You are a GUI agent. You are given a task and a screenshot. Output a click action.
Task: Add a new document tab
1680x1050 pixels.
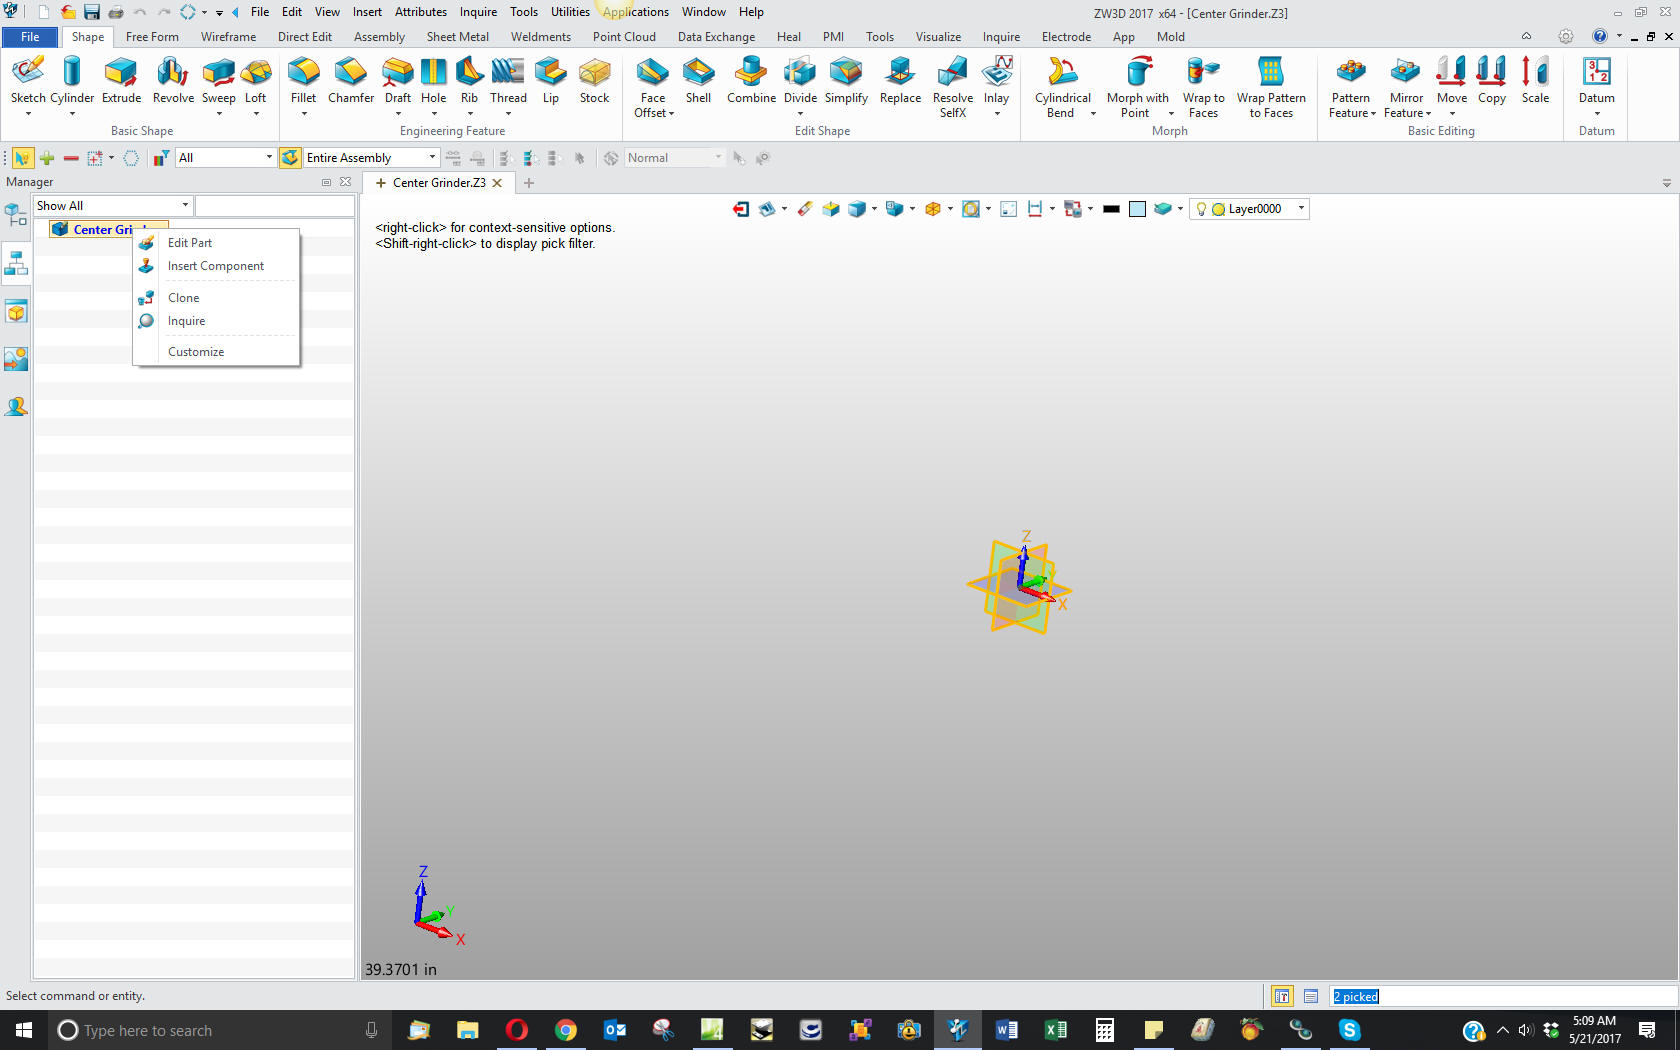[529, 183]
